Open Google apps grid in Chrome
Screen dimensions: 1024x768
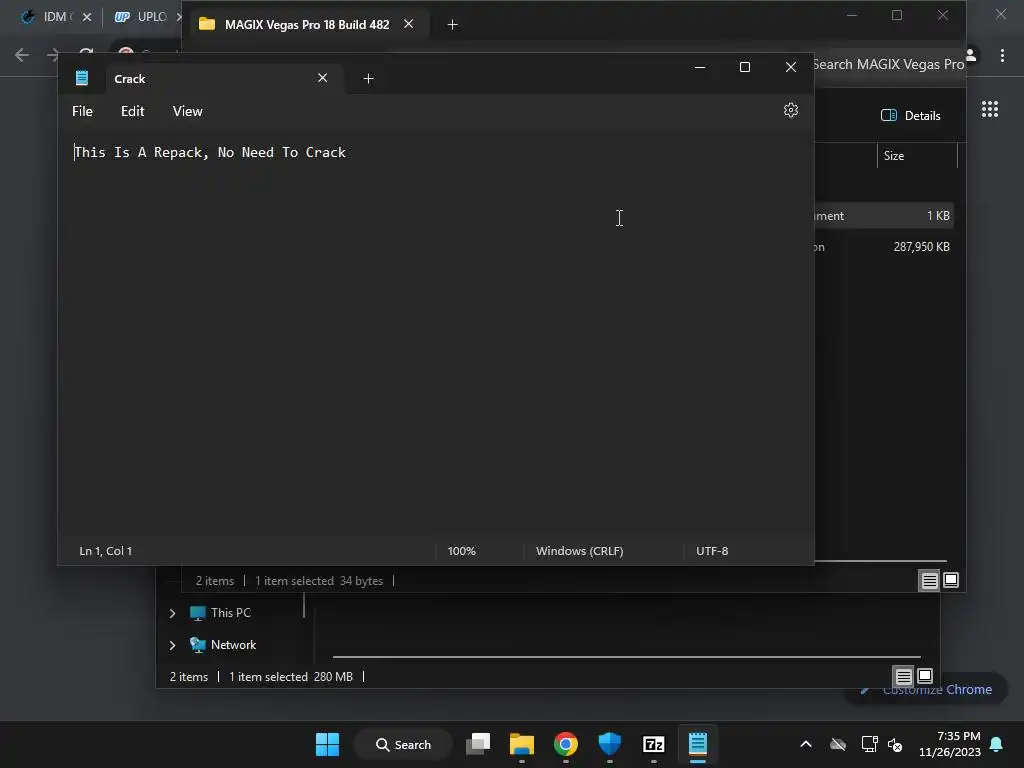click(x=990, y=109)
